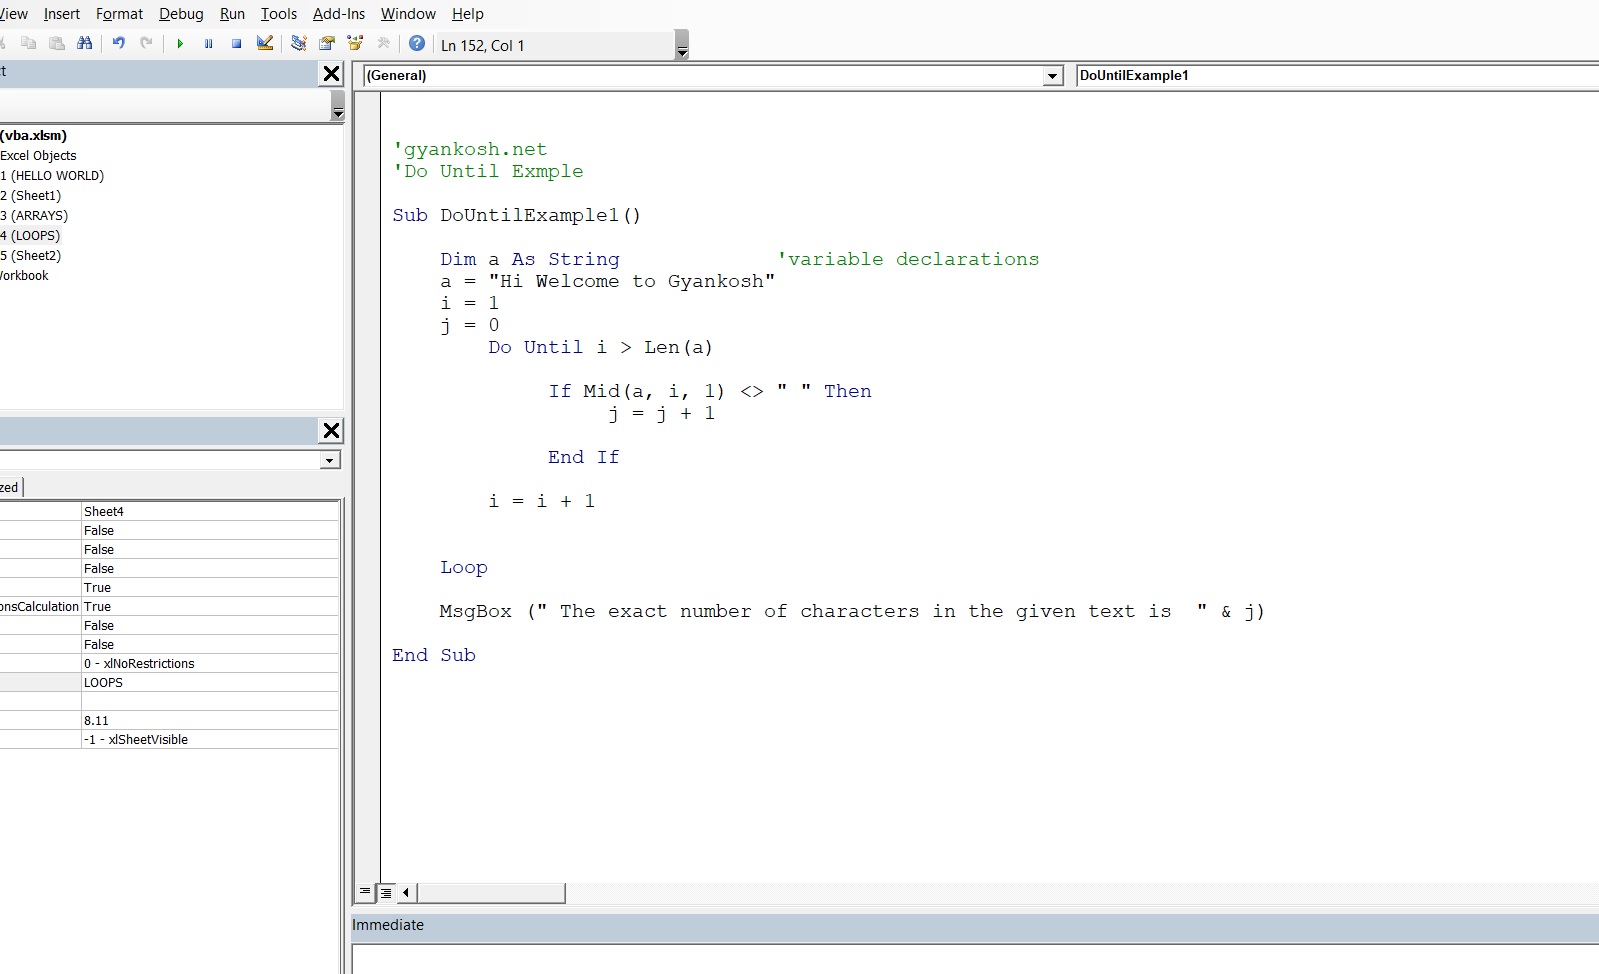The image size is (1599, 974).
Task: Click the Do Until i > Len(a) line
Action: [600, 347]
